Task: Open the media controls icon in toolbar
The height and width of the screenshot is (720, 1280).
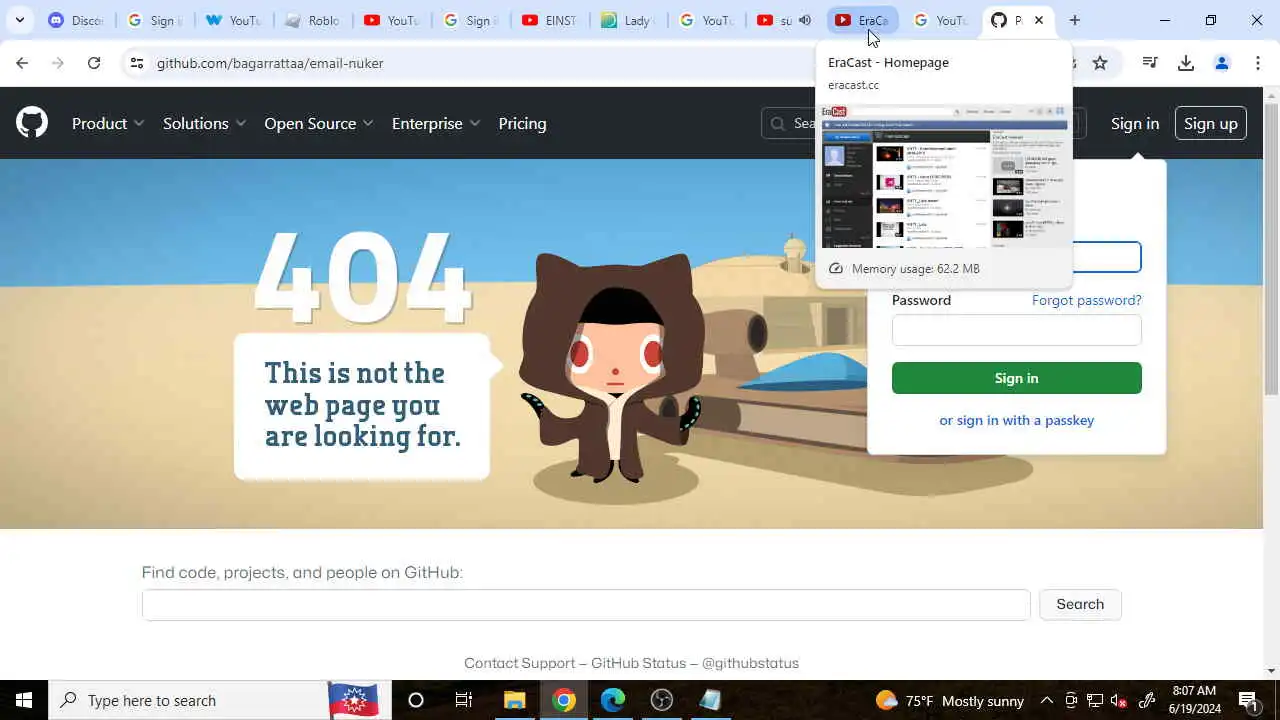Action: 1150,63
